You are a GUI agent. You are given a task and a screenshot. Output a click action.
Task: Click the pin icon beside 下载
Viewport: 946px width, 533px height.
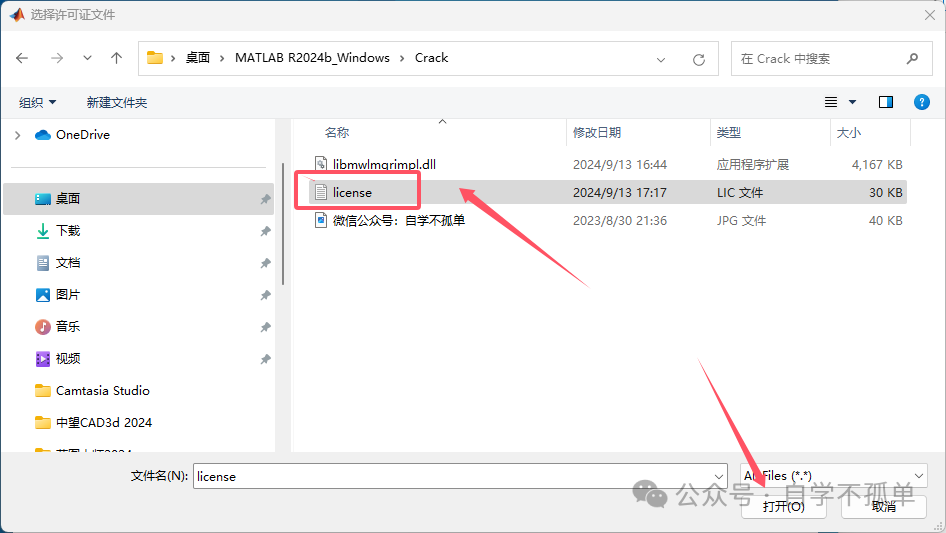point(265,231)
